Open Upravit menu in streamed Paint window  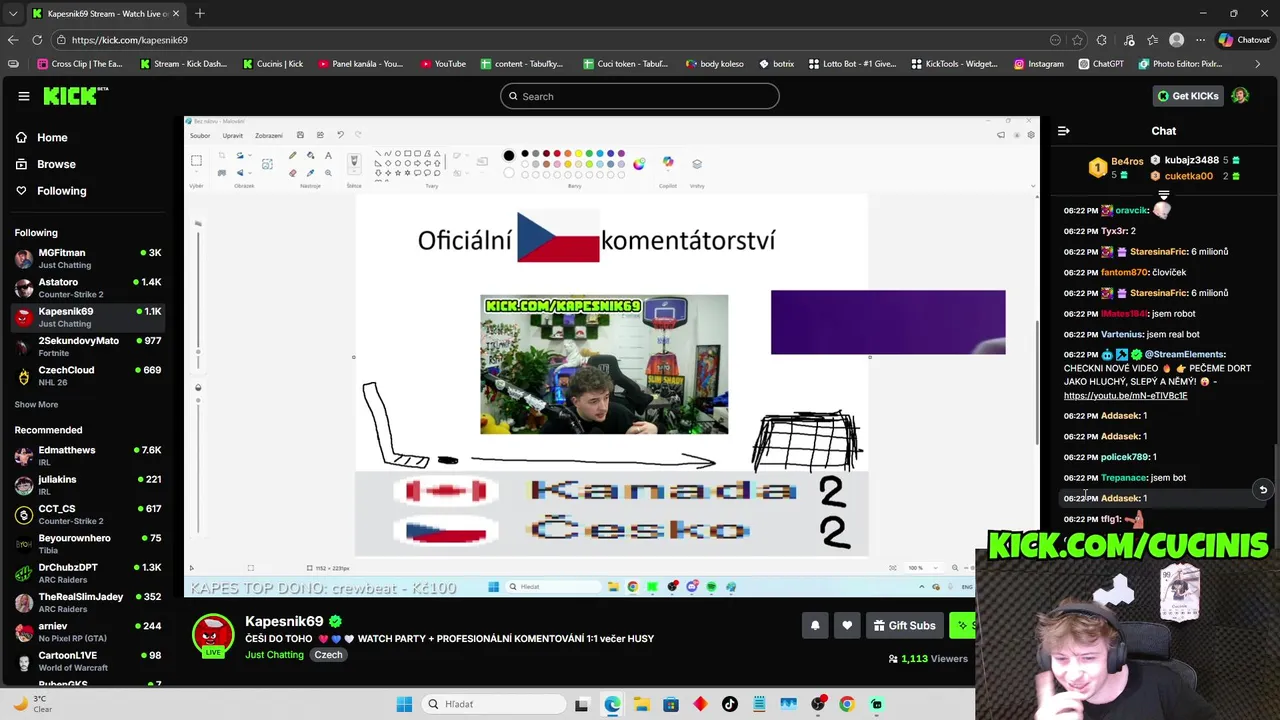[x=233, y=136]
